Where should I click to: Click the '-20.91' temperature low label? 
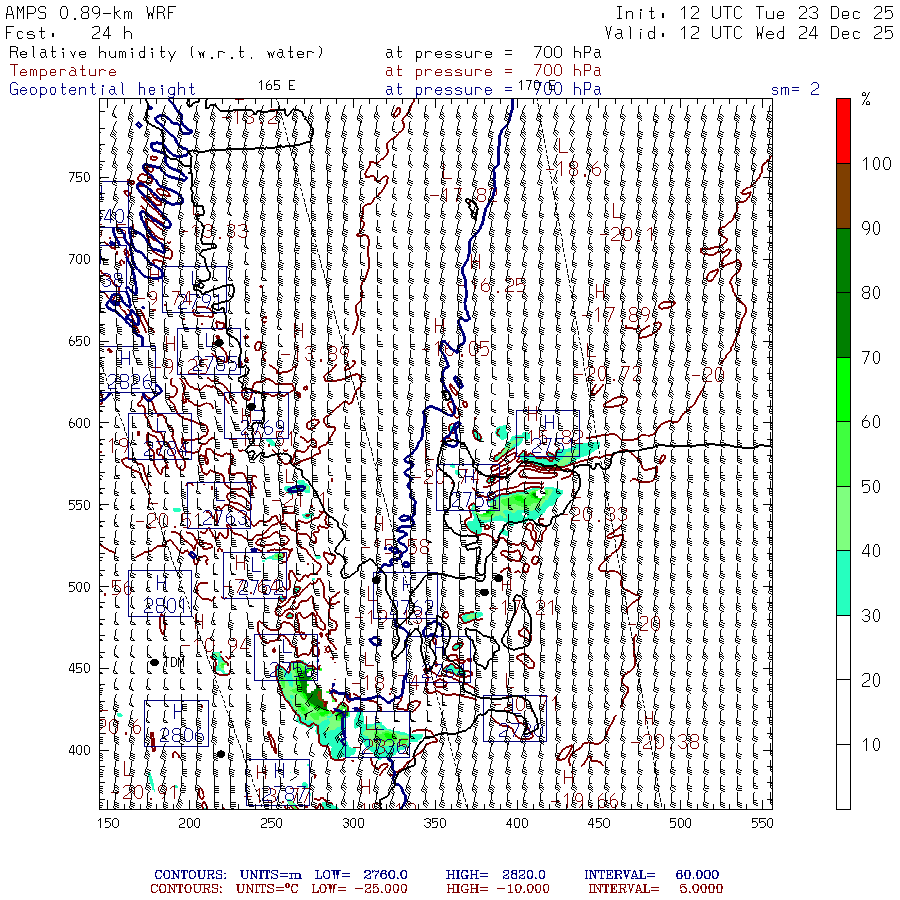(145, 792)
